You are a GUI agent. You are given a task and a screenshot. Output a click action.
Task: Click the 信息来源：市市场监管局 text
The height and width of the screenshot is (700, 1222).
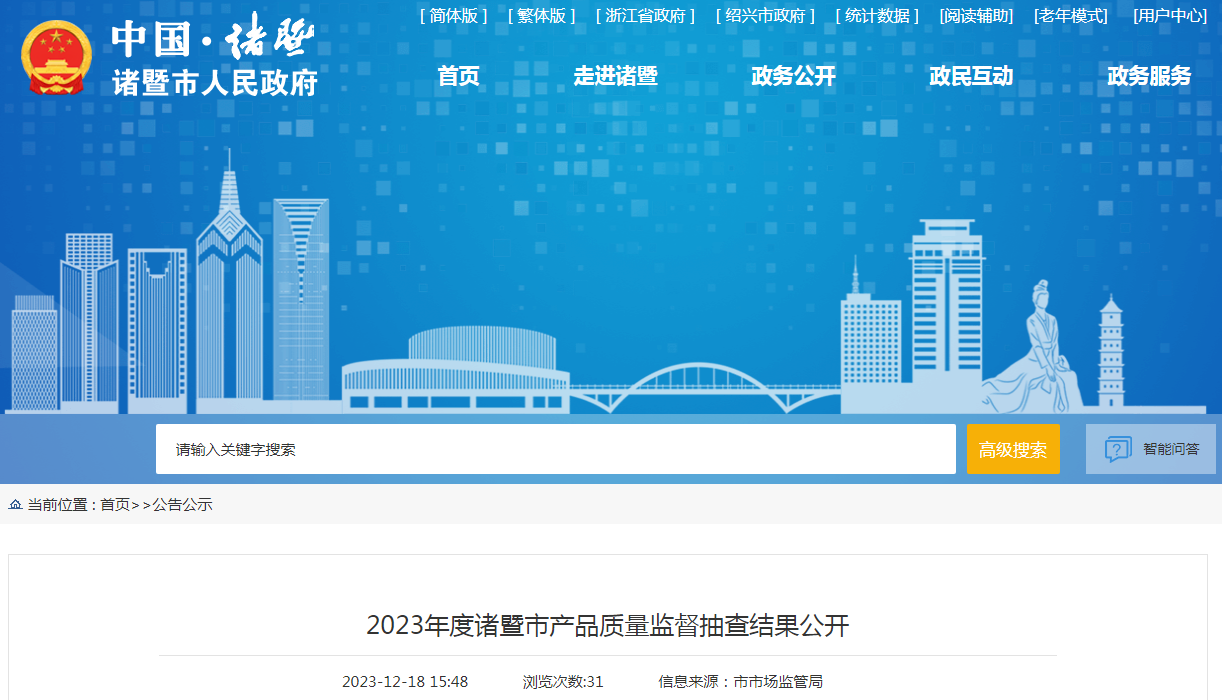coord(740,682)
